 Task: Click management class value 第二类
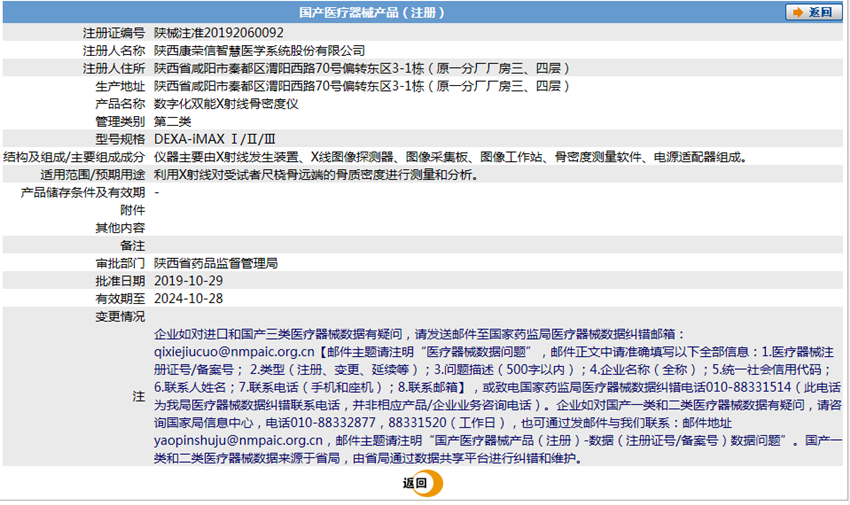172,121
